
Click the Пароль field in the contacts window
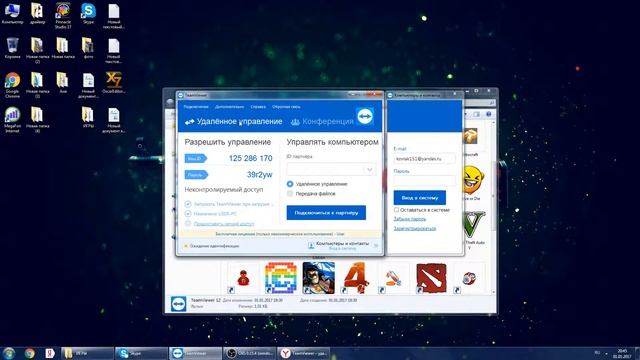[x=424, y=180]
